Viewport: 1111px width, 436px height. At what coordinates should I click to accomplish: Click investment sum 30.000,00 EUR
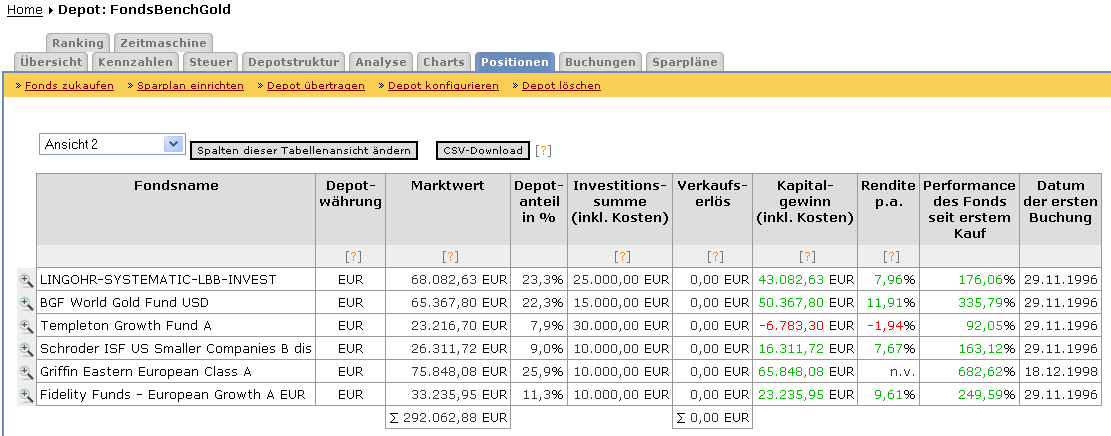point(620,326)
